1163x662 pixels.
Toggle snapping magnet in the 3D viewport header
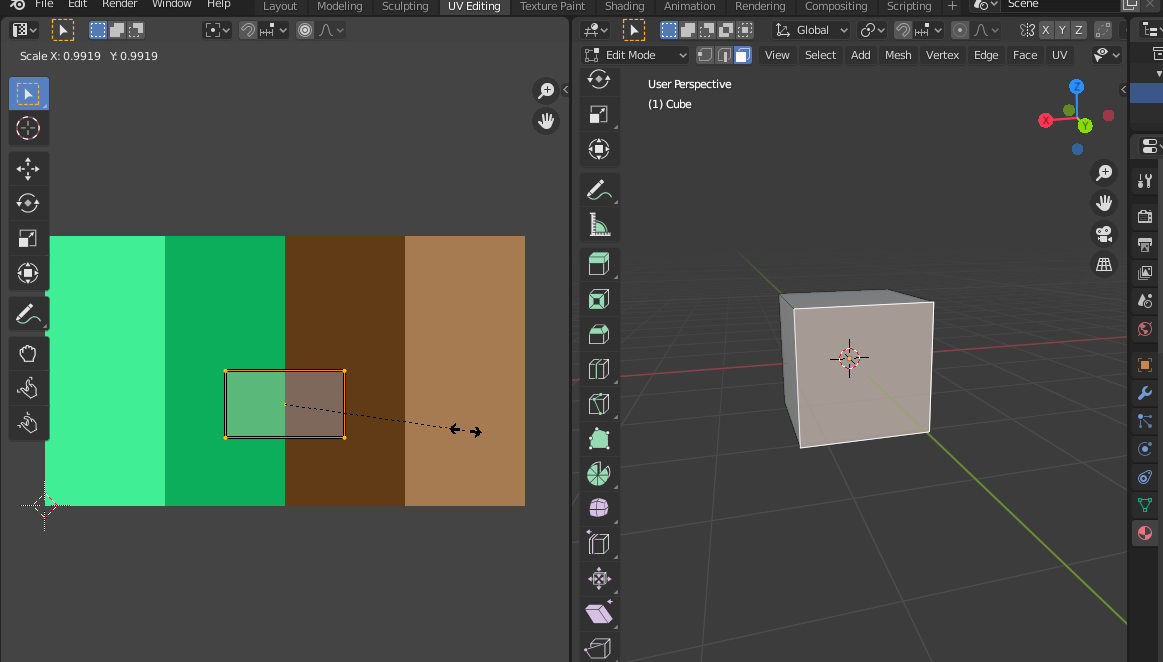pyautogui.click(x=903, y=30)
